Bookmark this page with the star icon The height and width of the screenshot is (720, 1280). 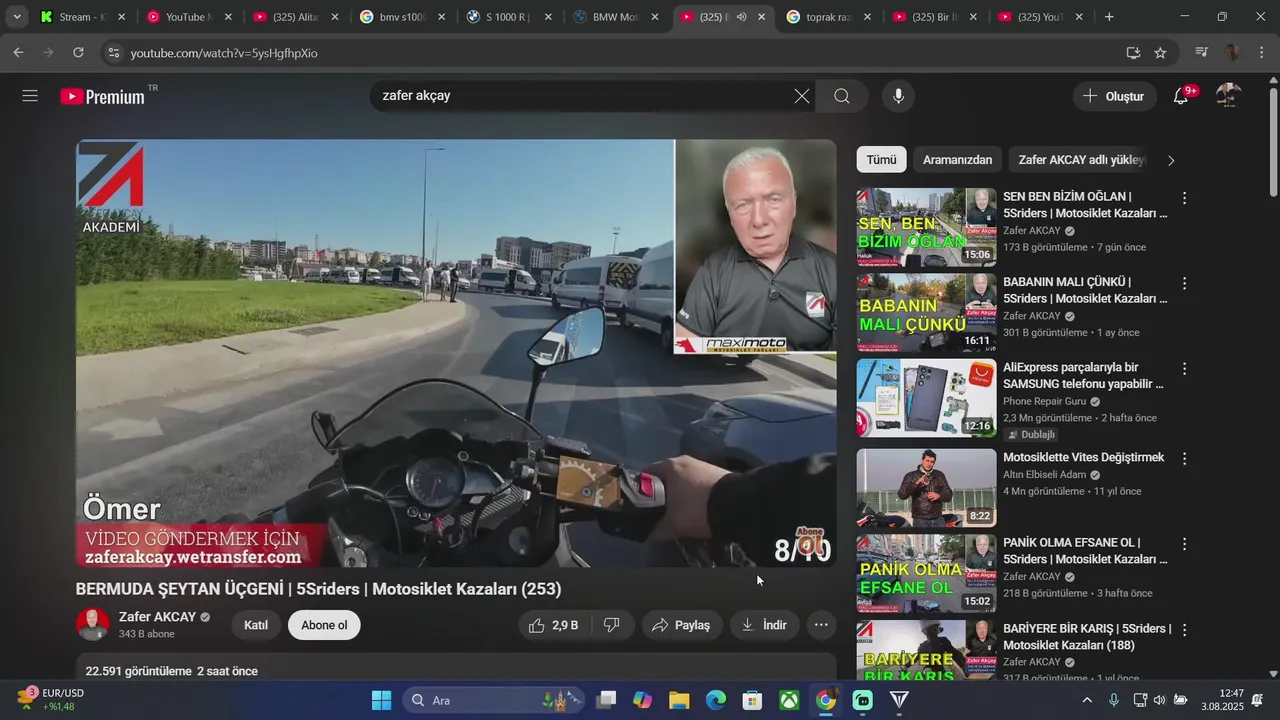coord(1160,53)
